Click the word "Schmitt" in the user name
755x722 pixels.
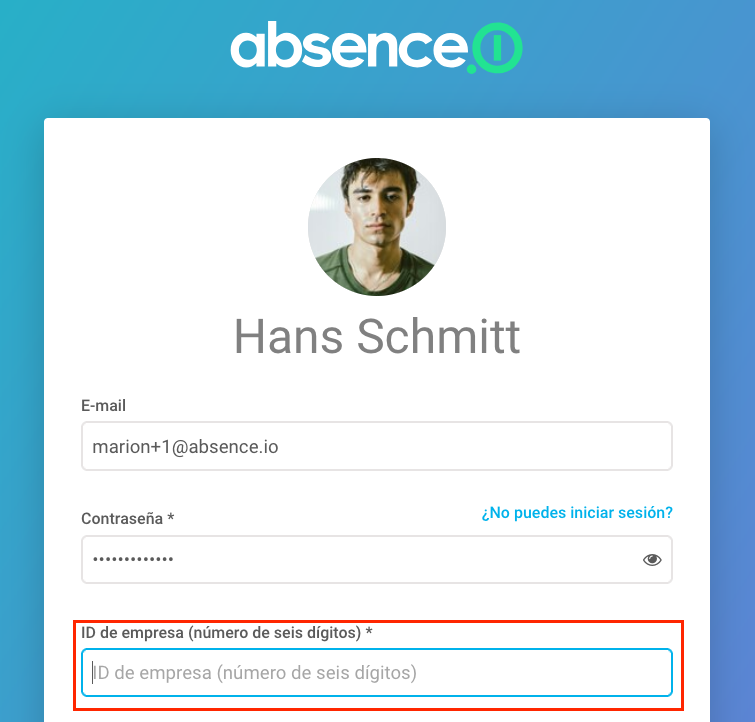tap(439, 336)
